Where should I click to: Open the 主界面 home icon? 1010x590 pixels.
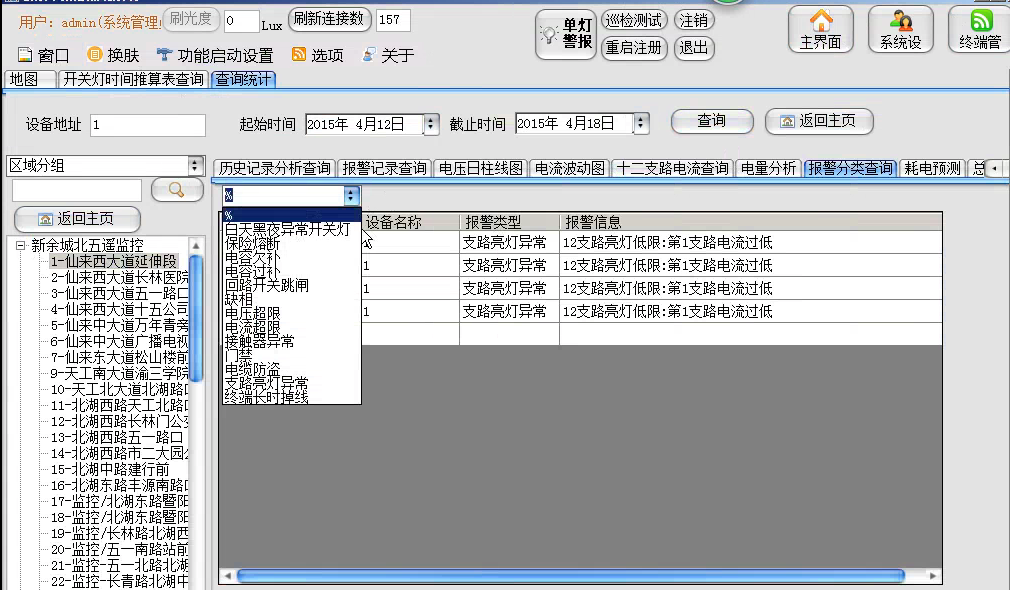[x=820, y=29]
